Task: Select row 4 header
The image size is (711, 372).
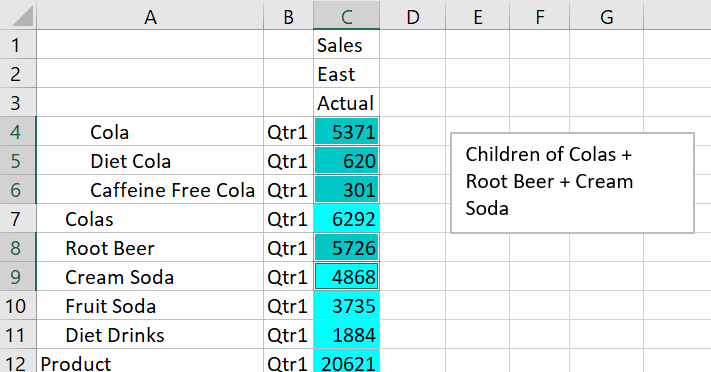Action: click(18, 132)
